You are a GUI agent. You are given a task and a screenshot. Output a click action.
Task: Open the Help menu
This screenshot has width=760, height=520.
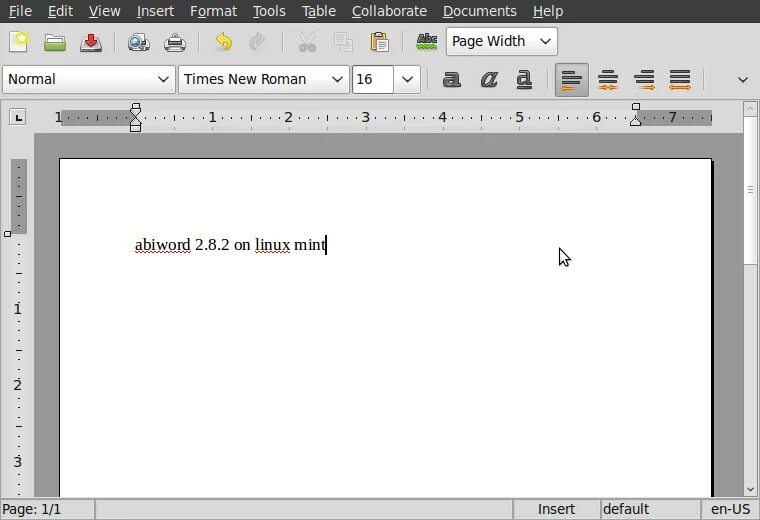(548, 11)
